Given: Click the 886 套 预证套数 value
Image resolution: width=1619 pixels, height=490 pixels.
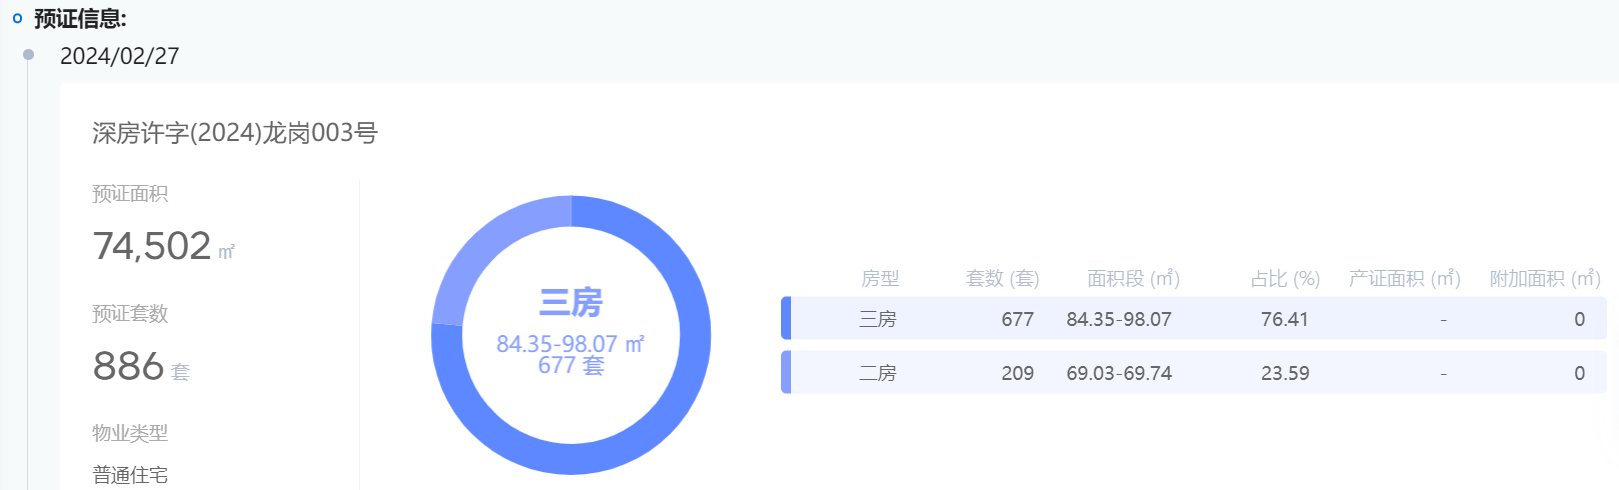Looking at the screenshot, I should 141,367.
